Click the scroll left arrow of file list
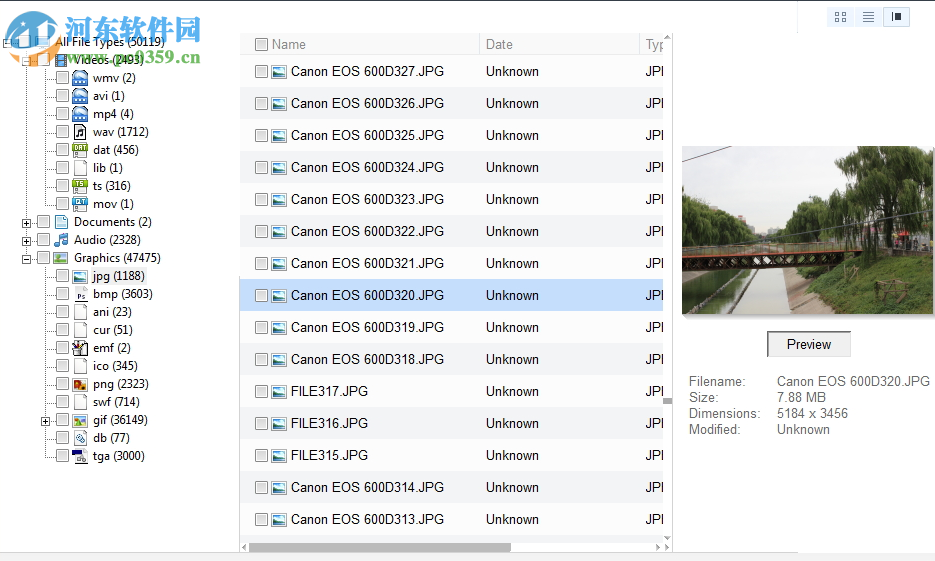 tap(244, 547)
